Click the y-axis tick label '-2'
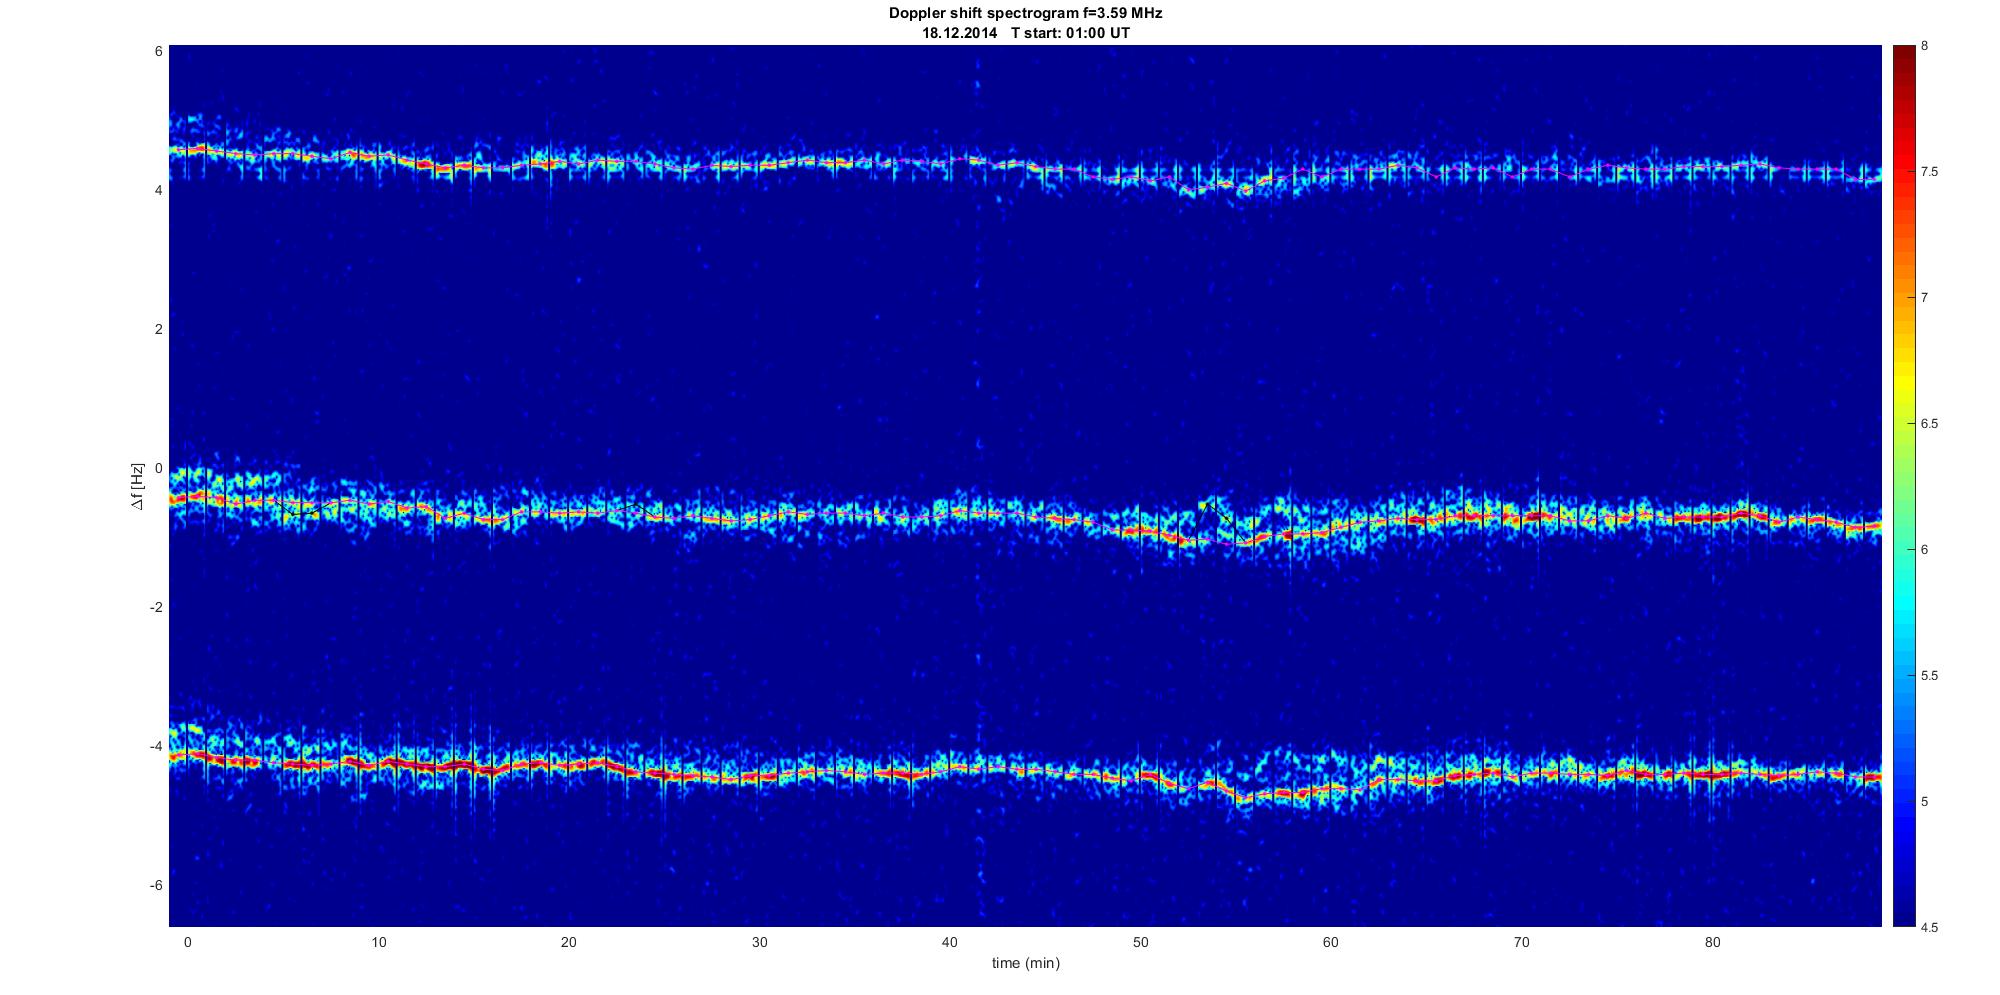2000x995 pixels. coord(156,608)
